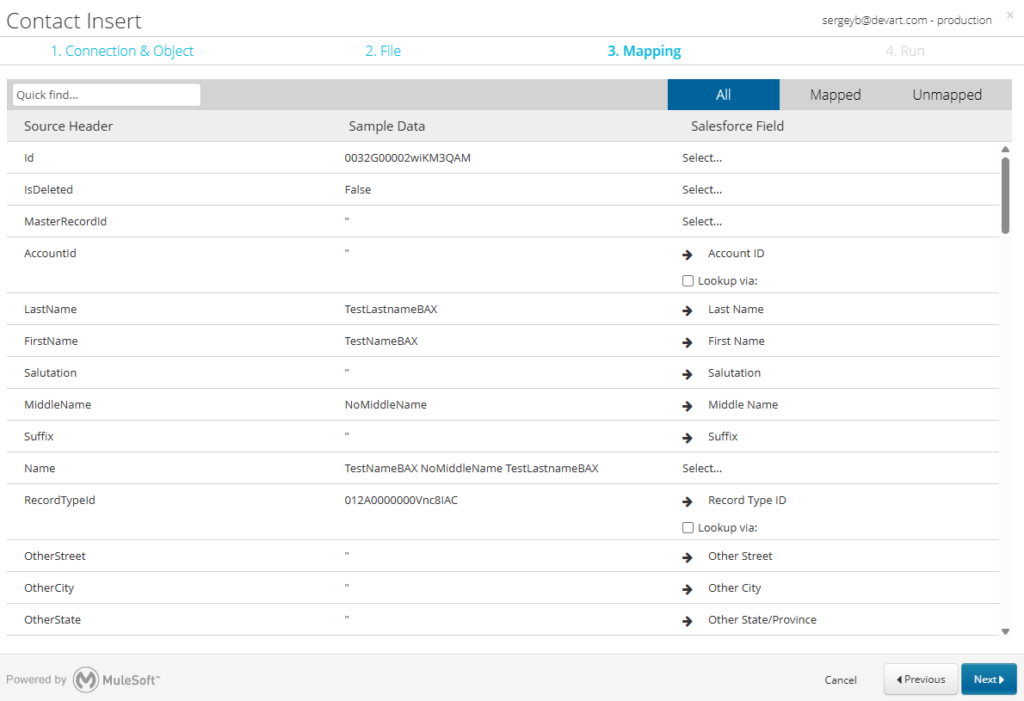Click the sergeyb@devart.com - production label
Viewport: 1024px width, 701px height.
[x=906, y=20]
